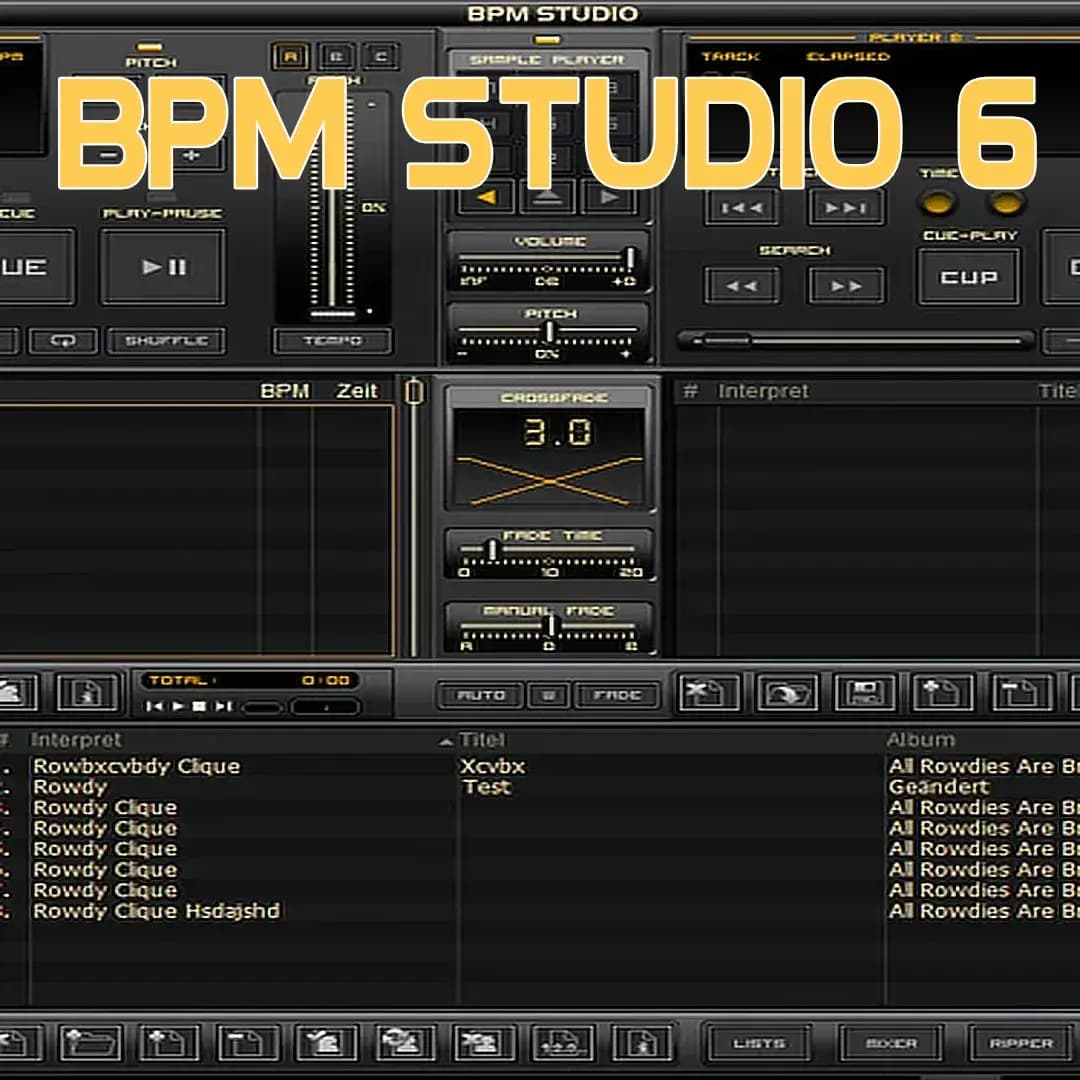The height and width of the screenshot is (1080, 1080).
Task: Click the orange left arrow in Sample Player
Action: click(486, 198)
